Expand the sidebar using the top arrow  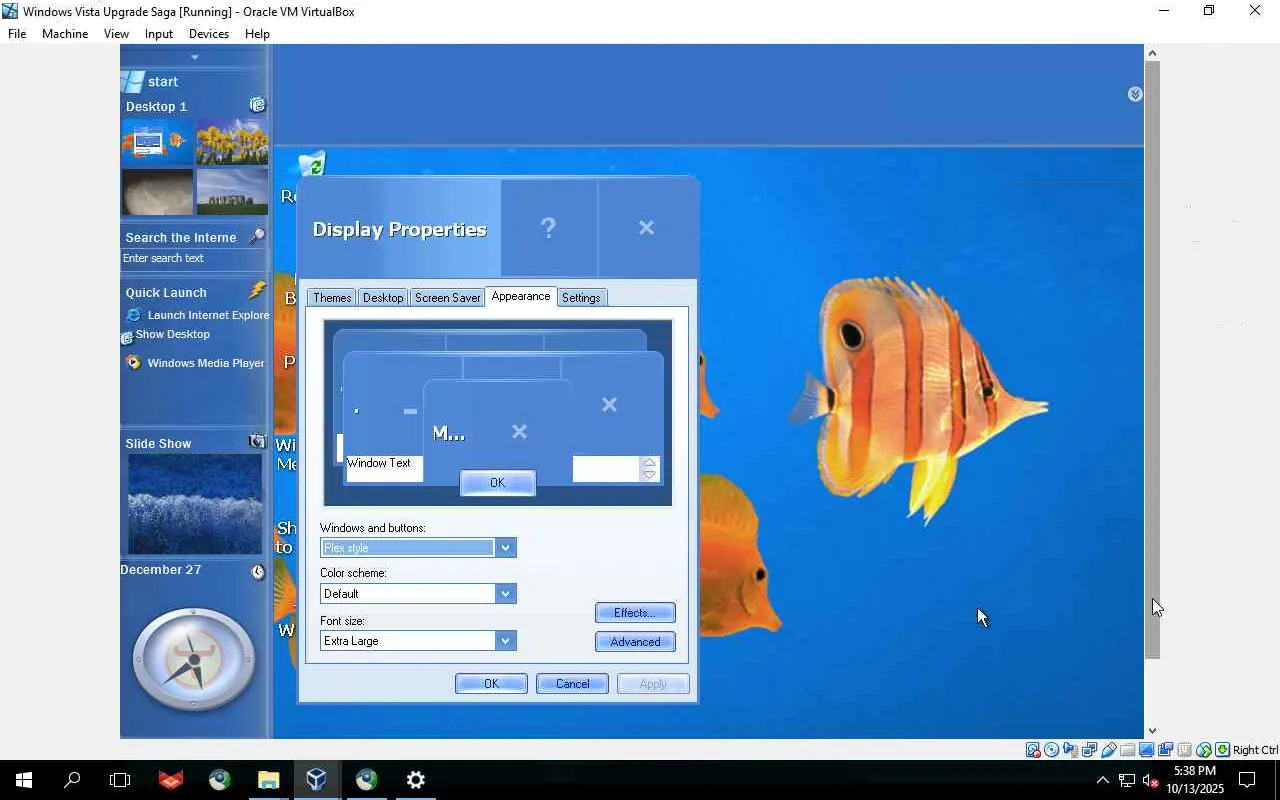tap(195, 57)
